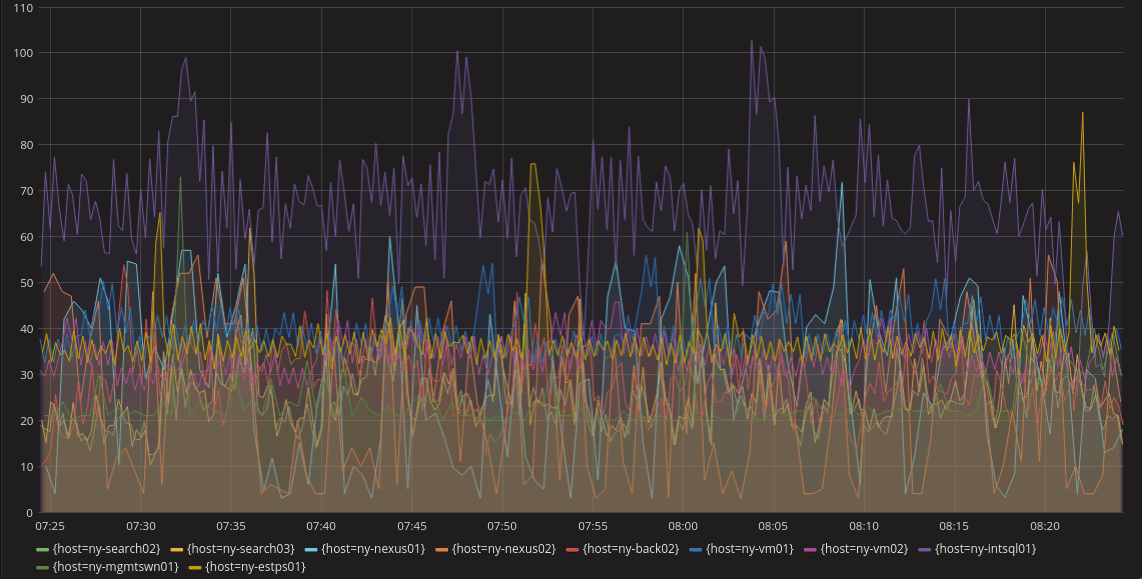Click the 07:25 time axis label
This screenshot has height=579, width=1142.
click(x=50, y=525)
